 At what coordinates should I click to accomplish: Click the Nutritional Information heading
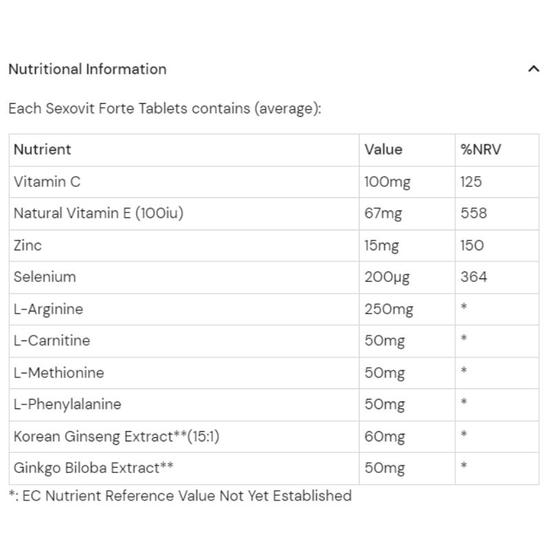(87, 69)
